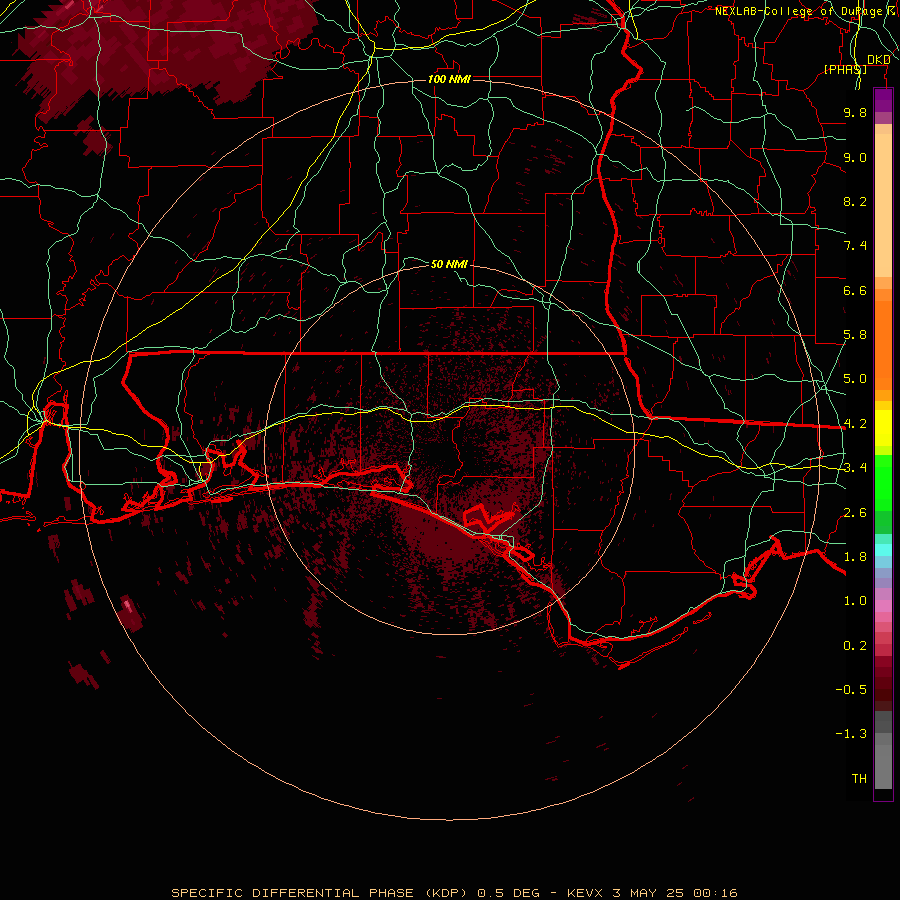Click the 5.0 value on the color scale
The width and height of the screenshot is (900, 900).
tap(855, 379)
